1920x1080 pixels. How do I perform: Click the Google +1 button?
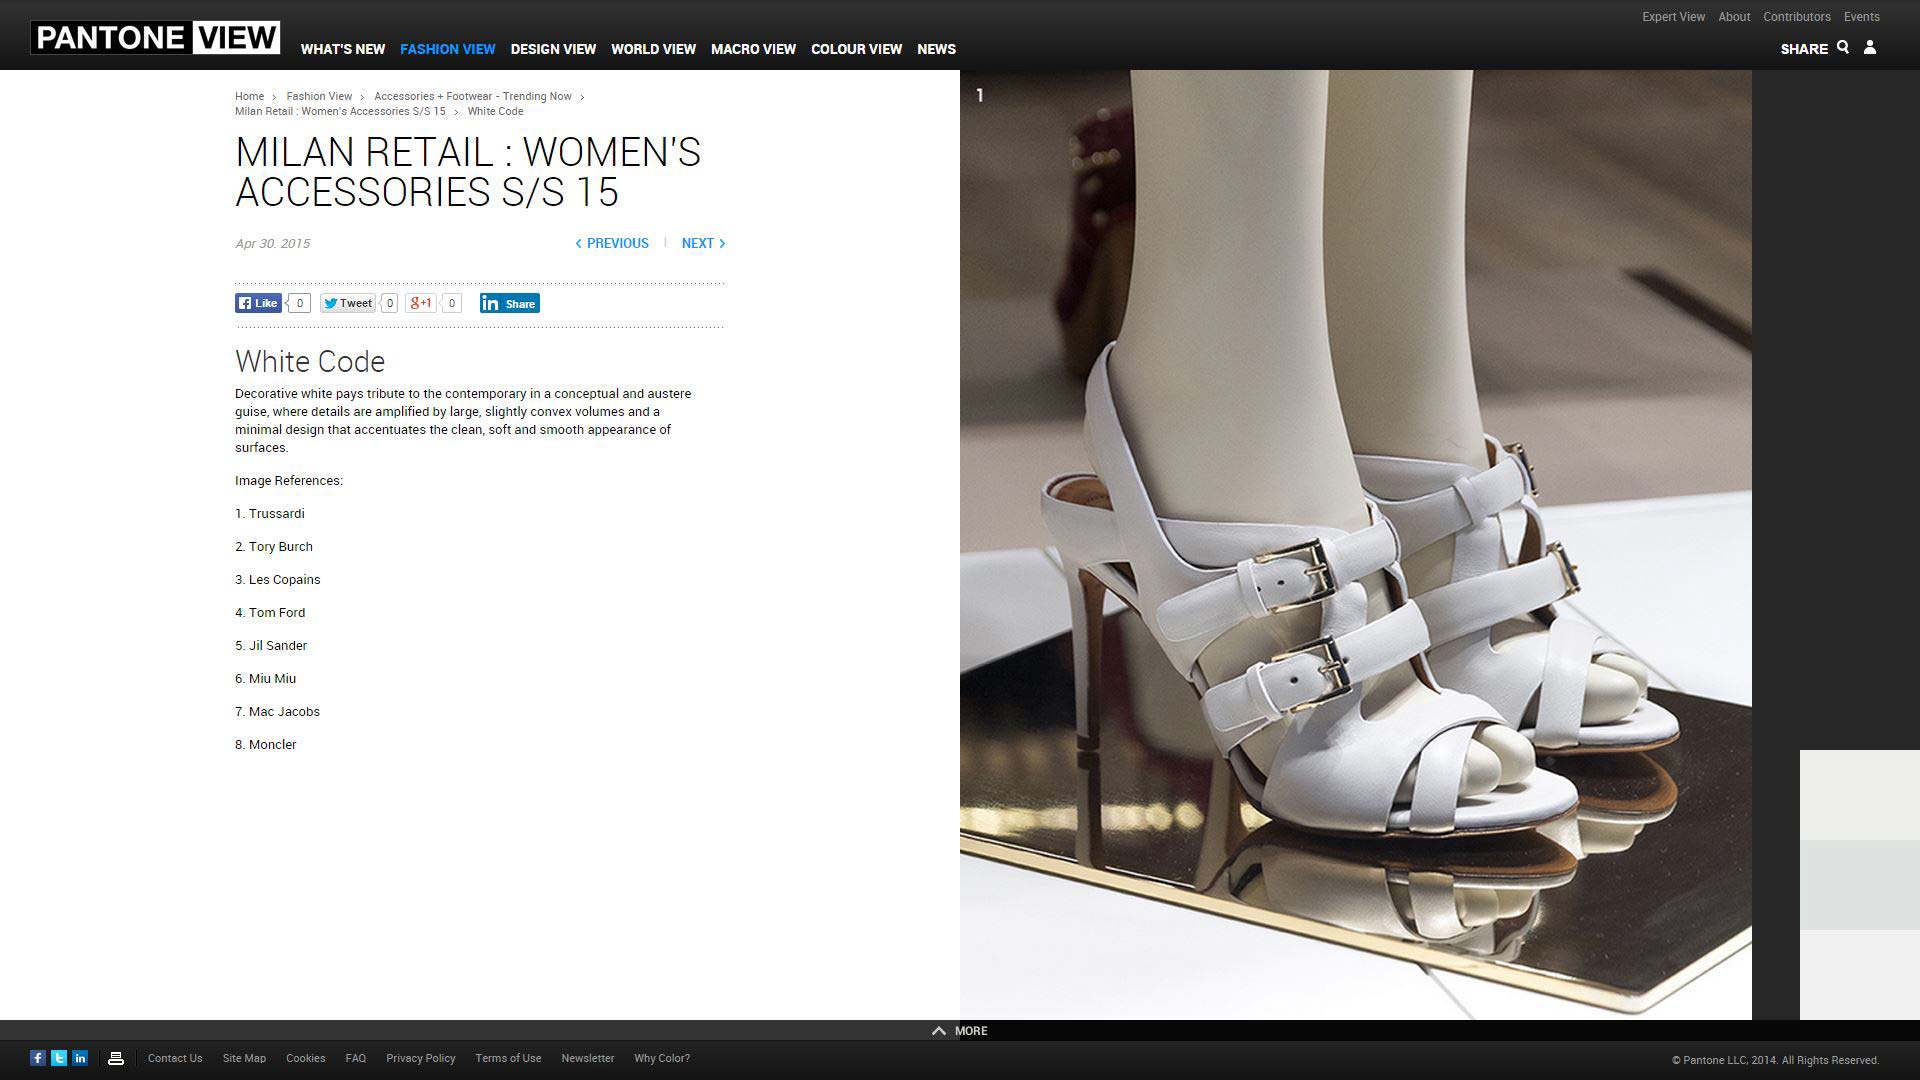tap(420, 303)
